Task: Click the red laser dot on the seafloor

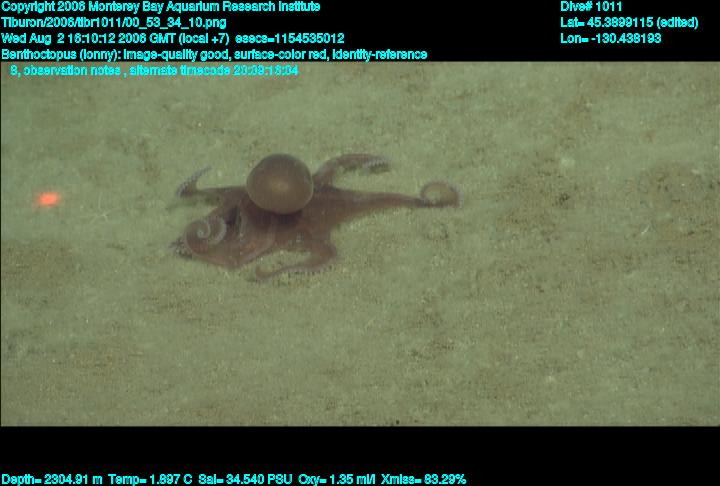Action: point(49,199)
